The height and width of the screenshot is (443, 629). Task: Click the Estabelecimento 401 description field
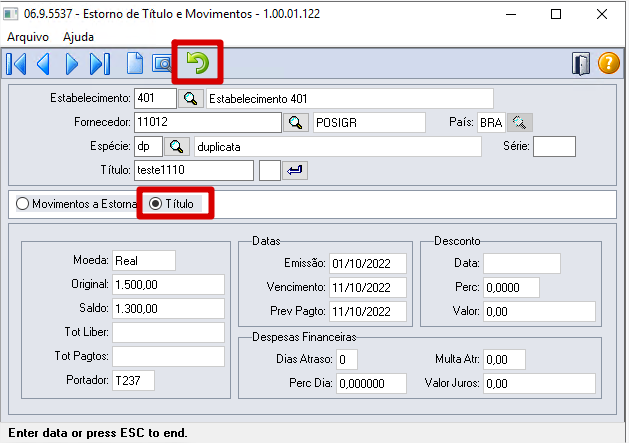pyautogui.click(x=350, y=99)
